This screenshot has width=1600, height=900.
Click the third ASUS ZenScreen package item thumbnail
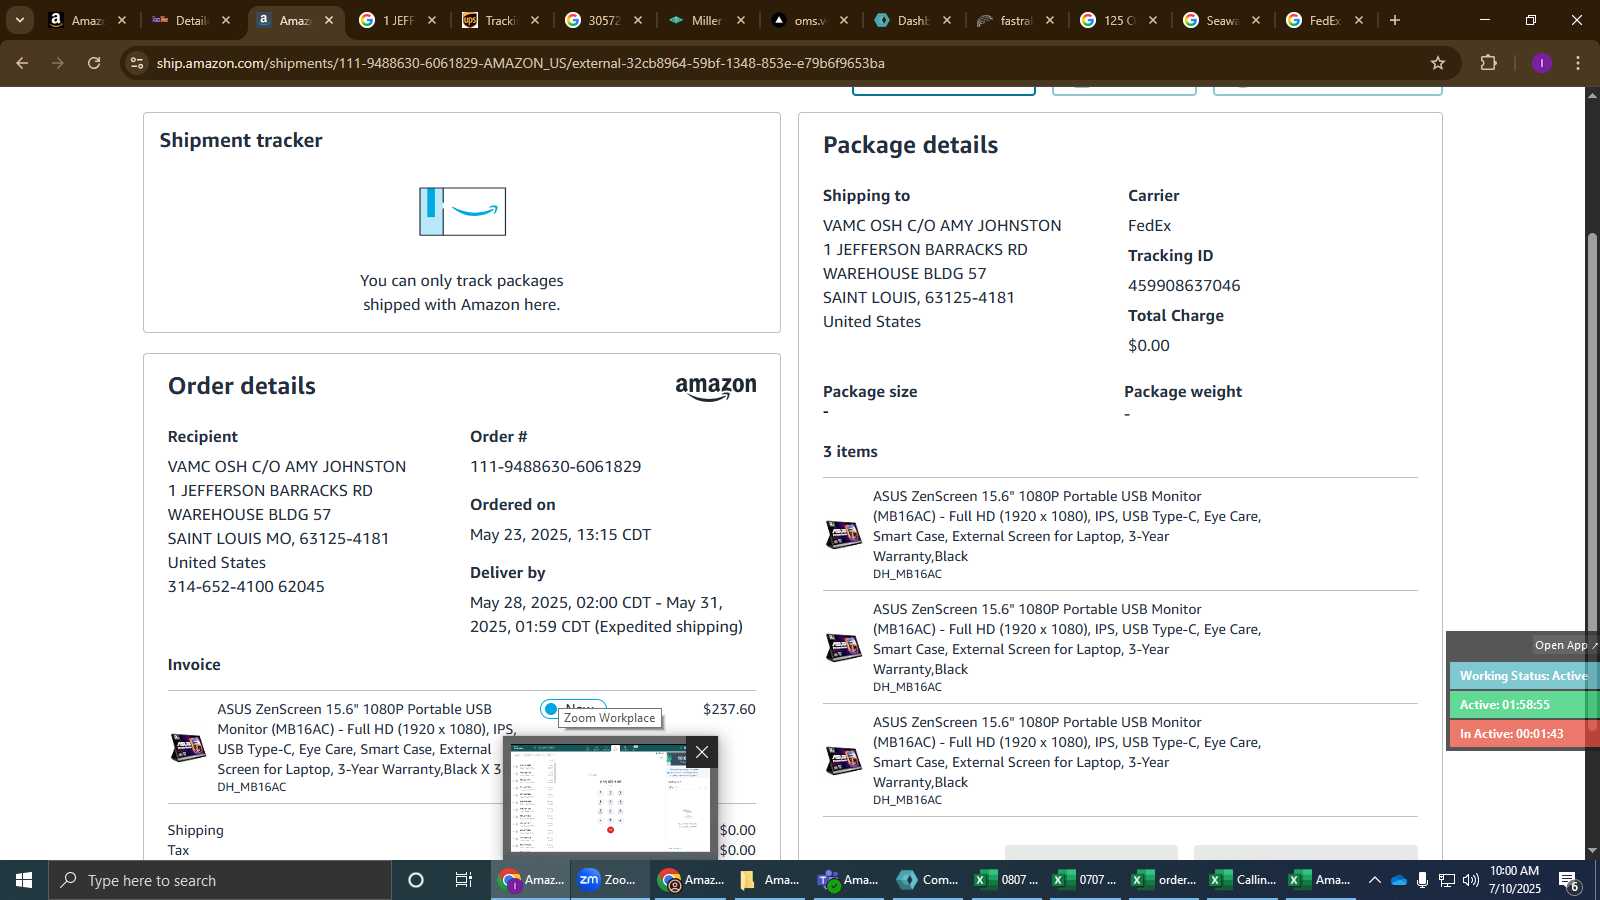tap(843, 761)
